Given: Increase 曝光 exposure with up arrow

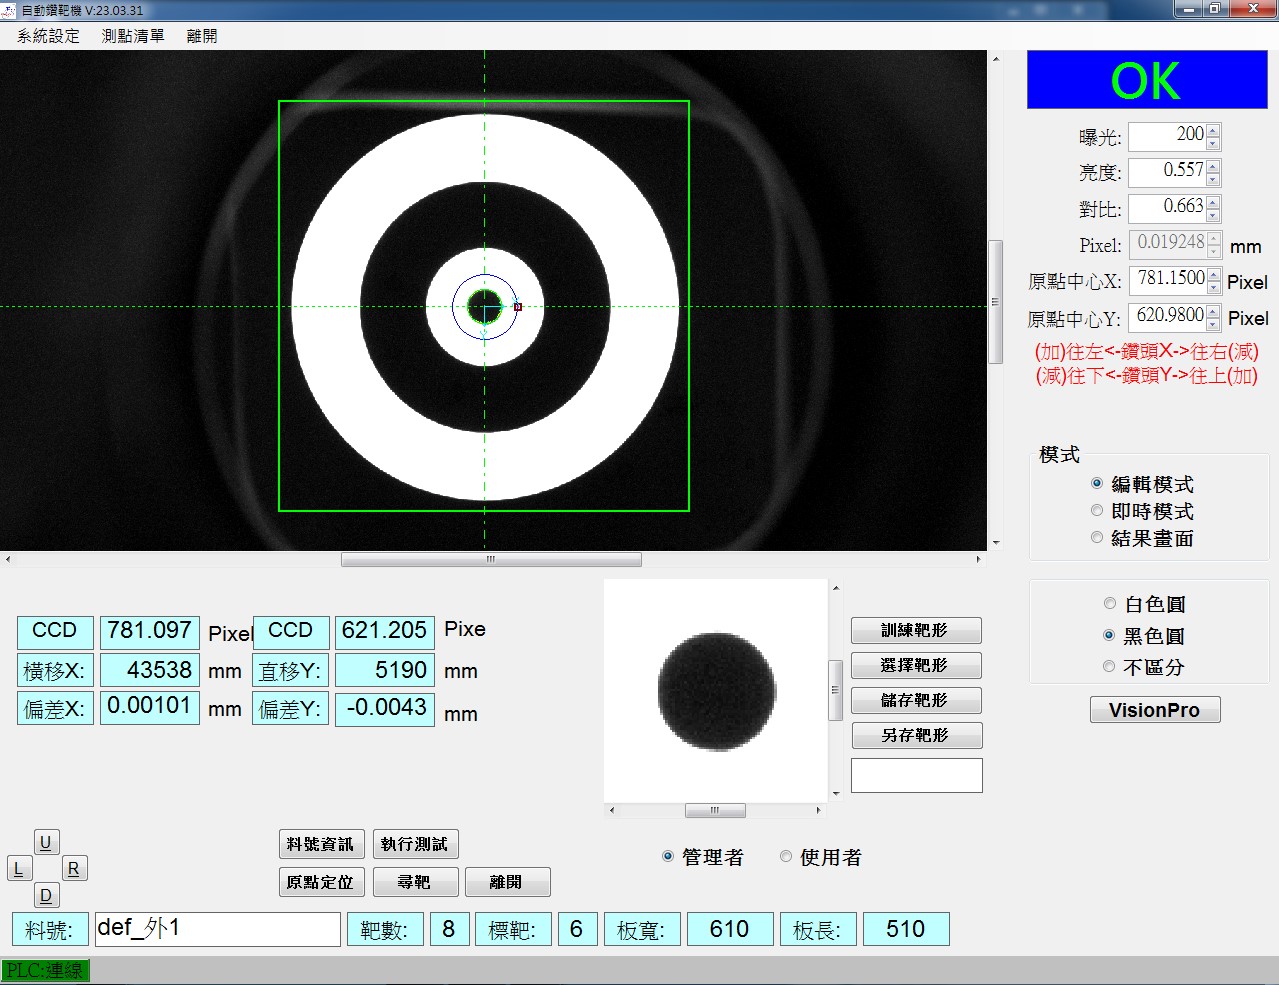Looking at the screenshot, I should (x=1213, y=131).
